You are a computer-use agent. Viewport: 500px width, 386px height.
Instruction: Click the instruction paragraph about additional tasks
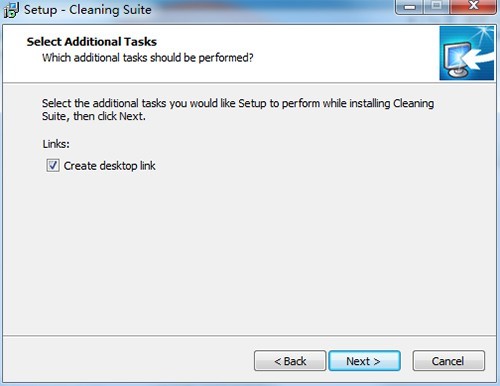238,110
